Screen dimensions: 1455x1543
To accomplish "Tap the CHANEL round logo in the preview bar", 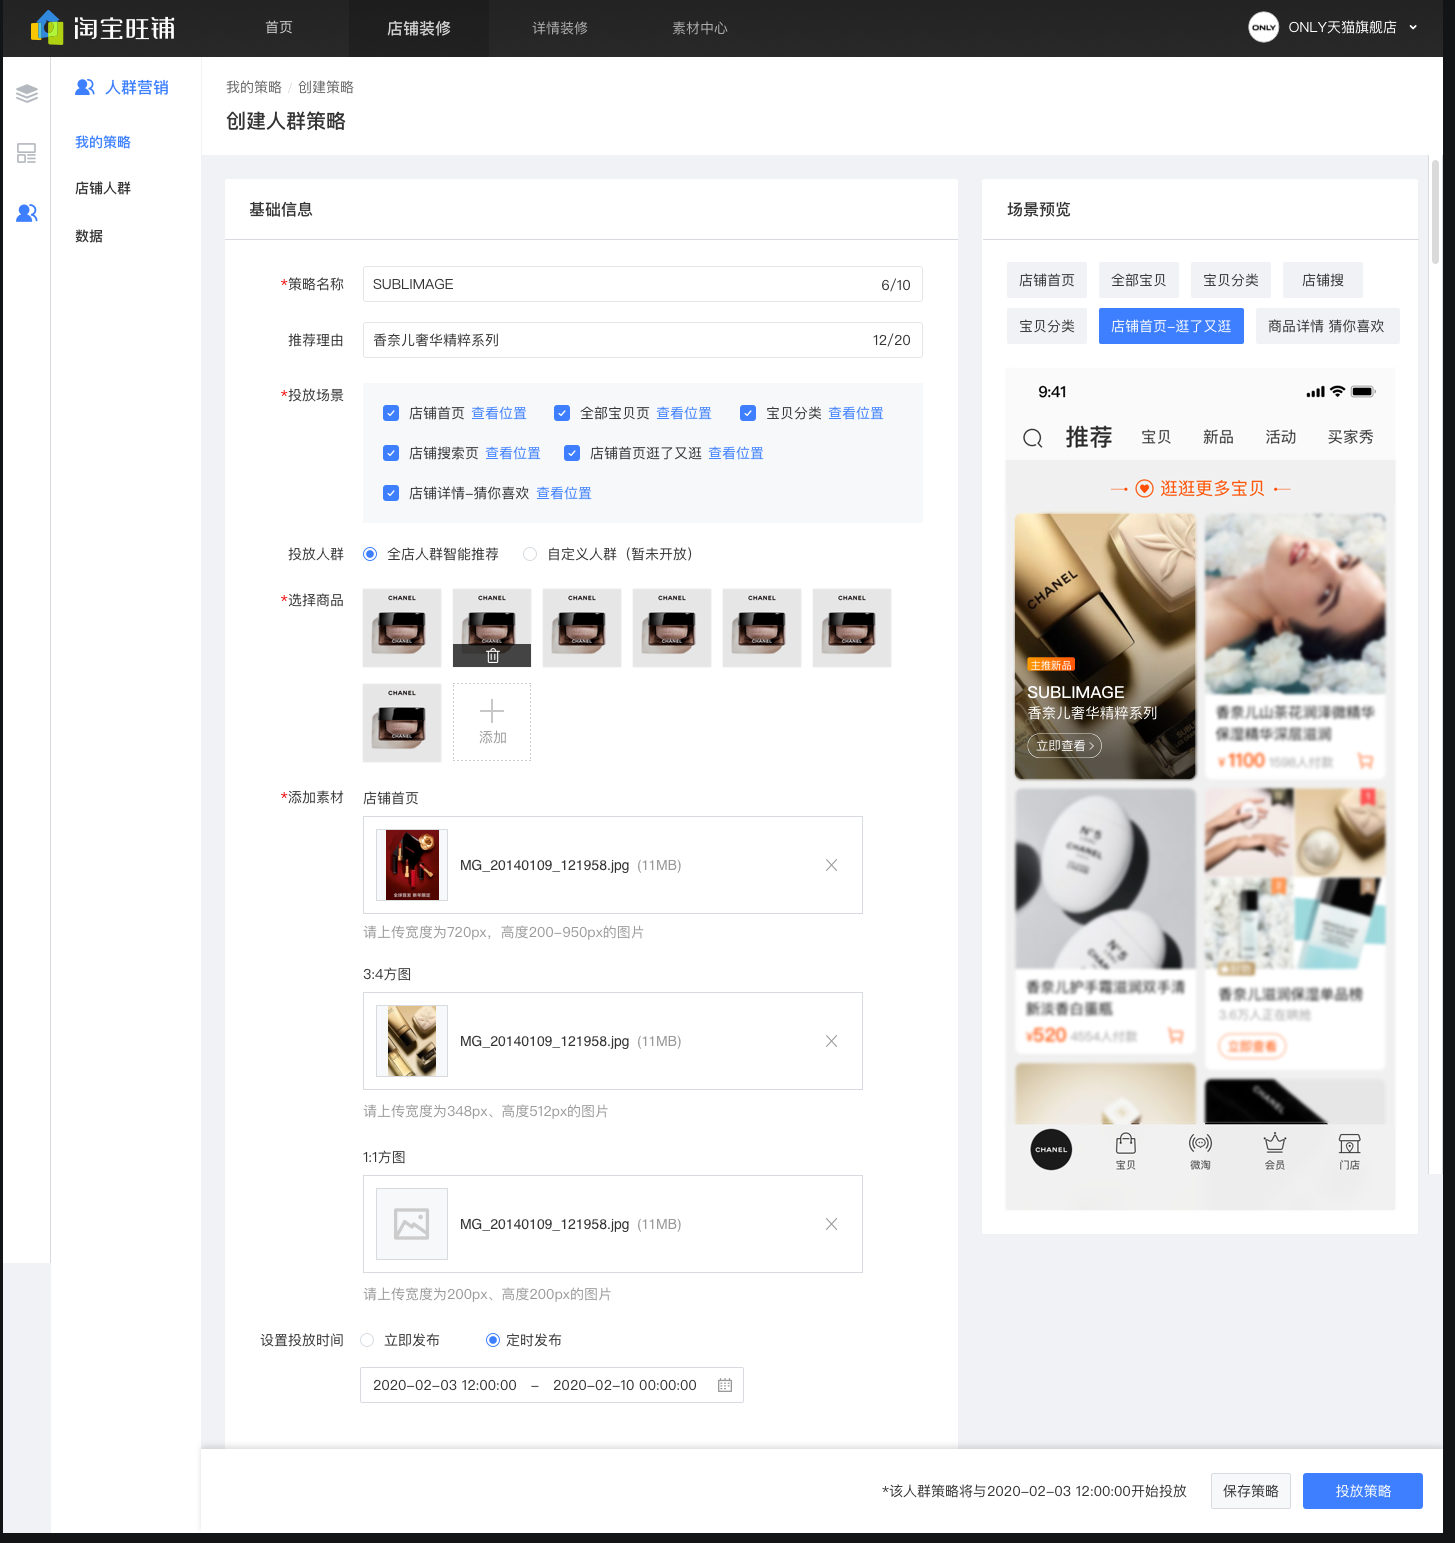I will click(x=1051, y=1149).
